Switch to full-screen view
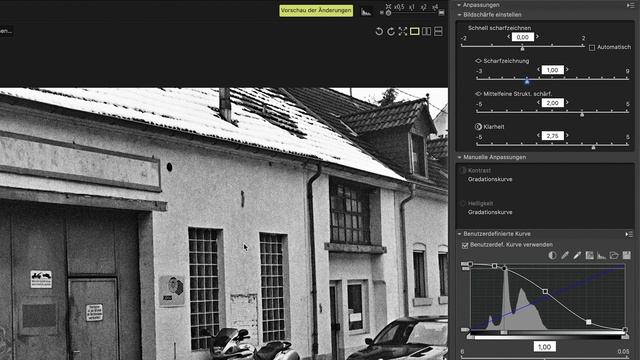 pos(402,31)
